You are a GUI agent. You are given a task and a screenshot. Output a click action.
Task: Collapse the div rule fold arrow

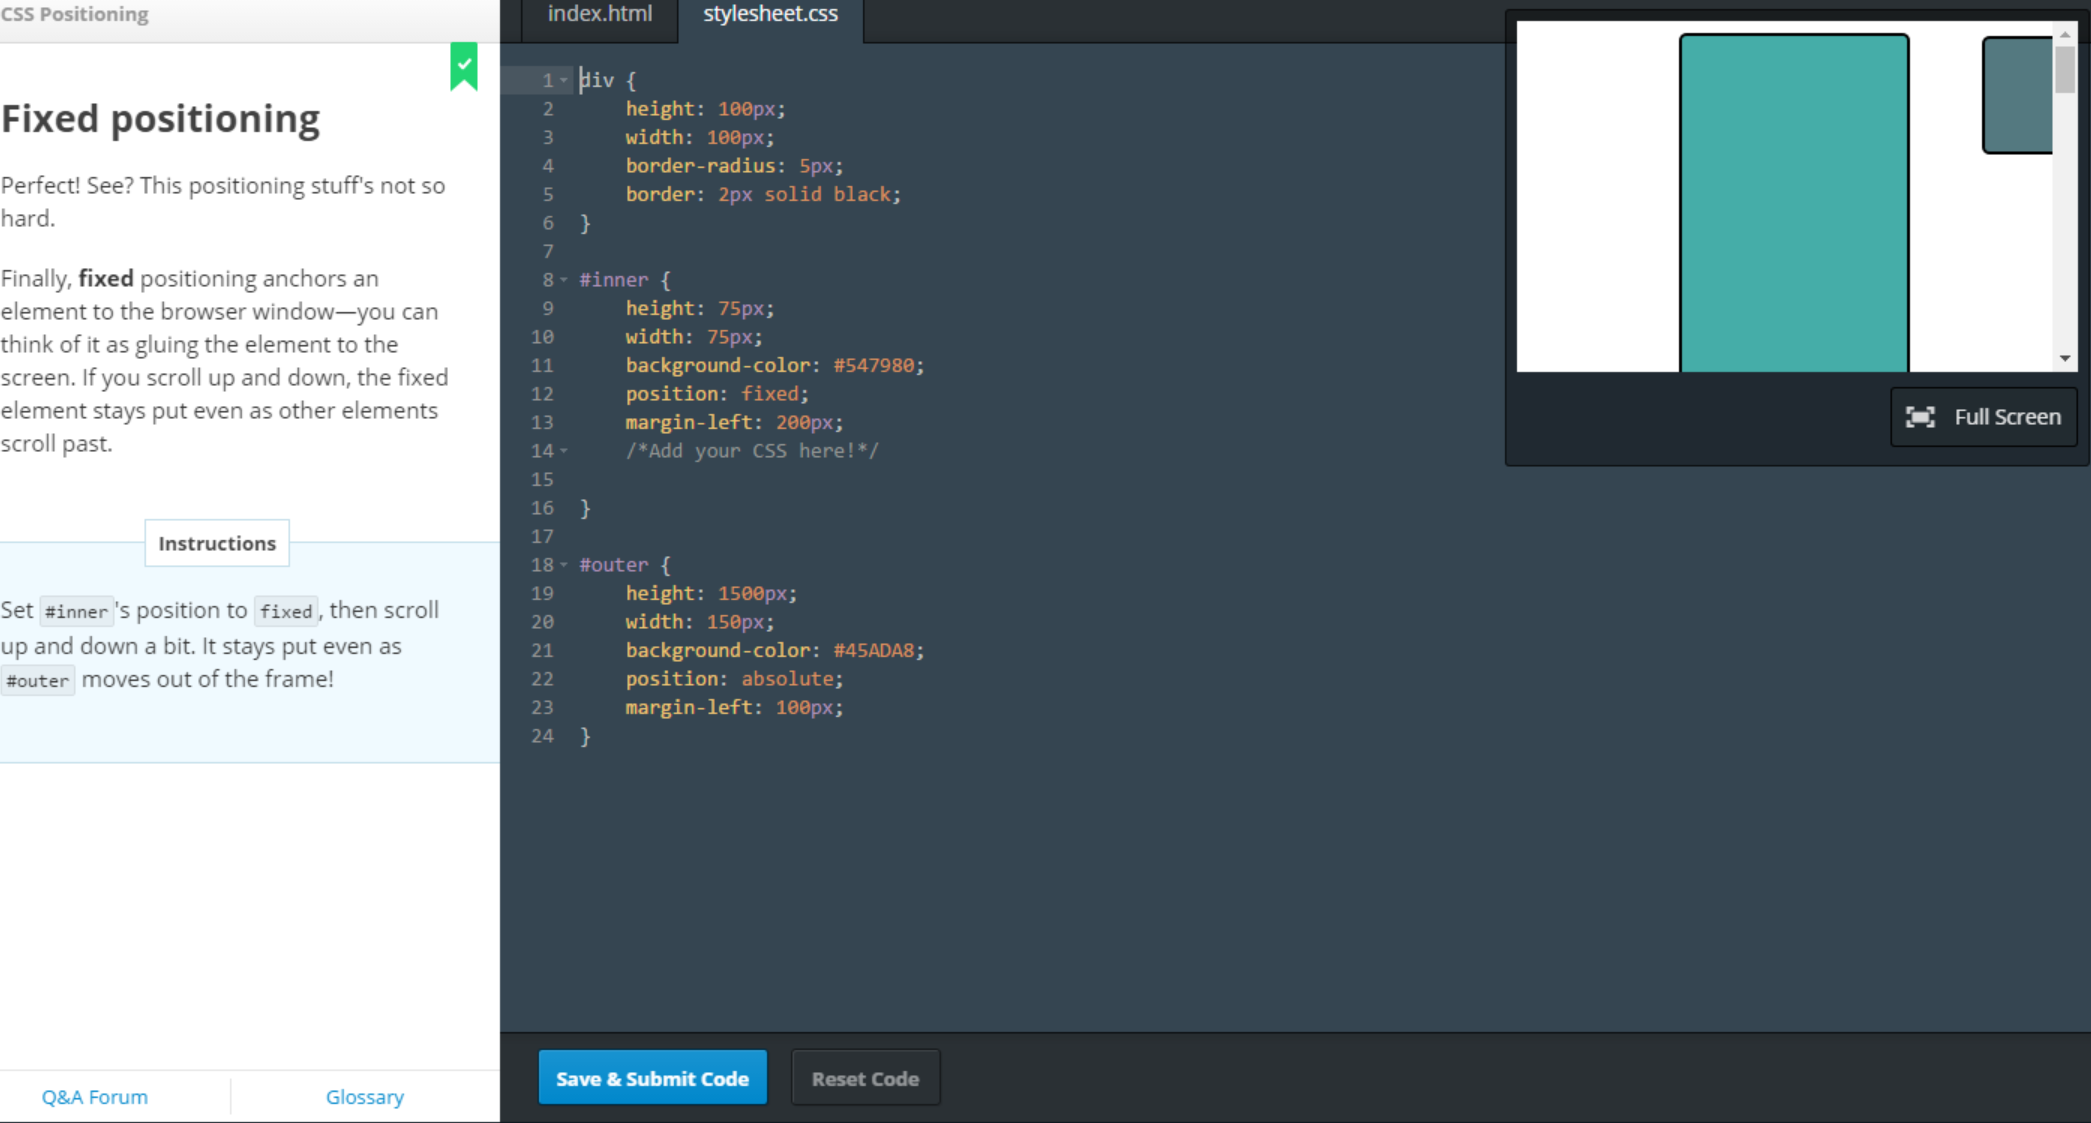[564, 80]
